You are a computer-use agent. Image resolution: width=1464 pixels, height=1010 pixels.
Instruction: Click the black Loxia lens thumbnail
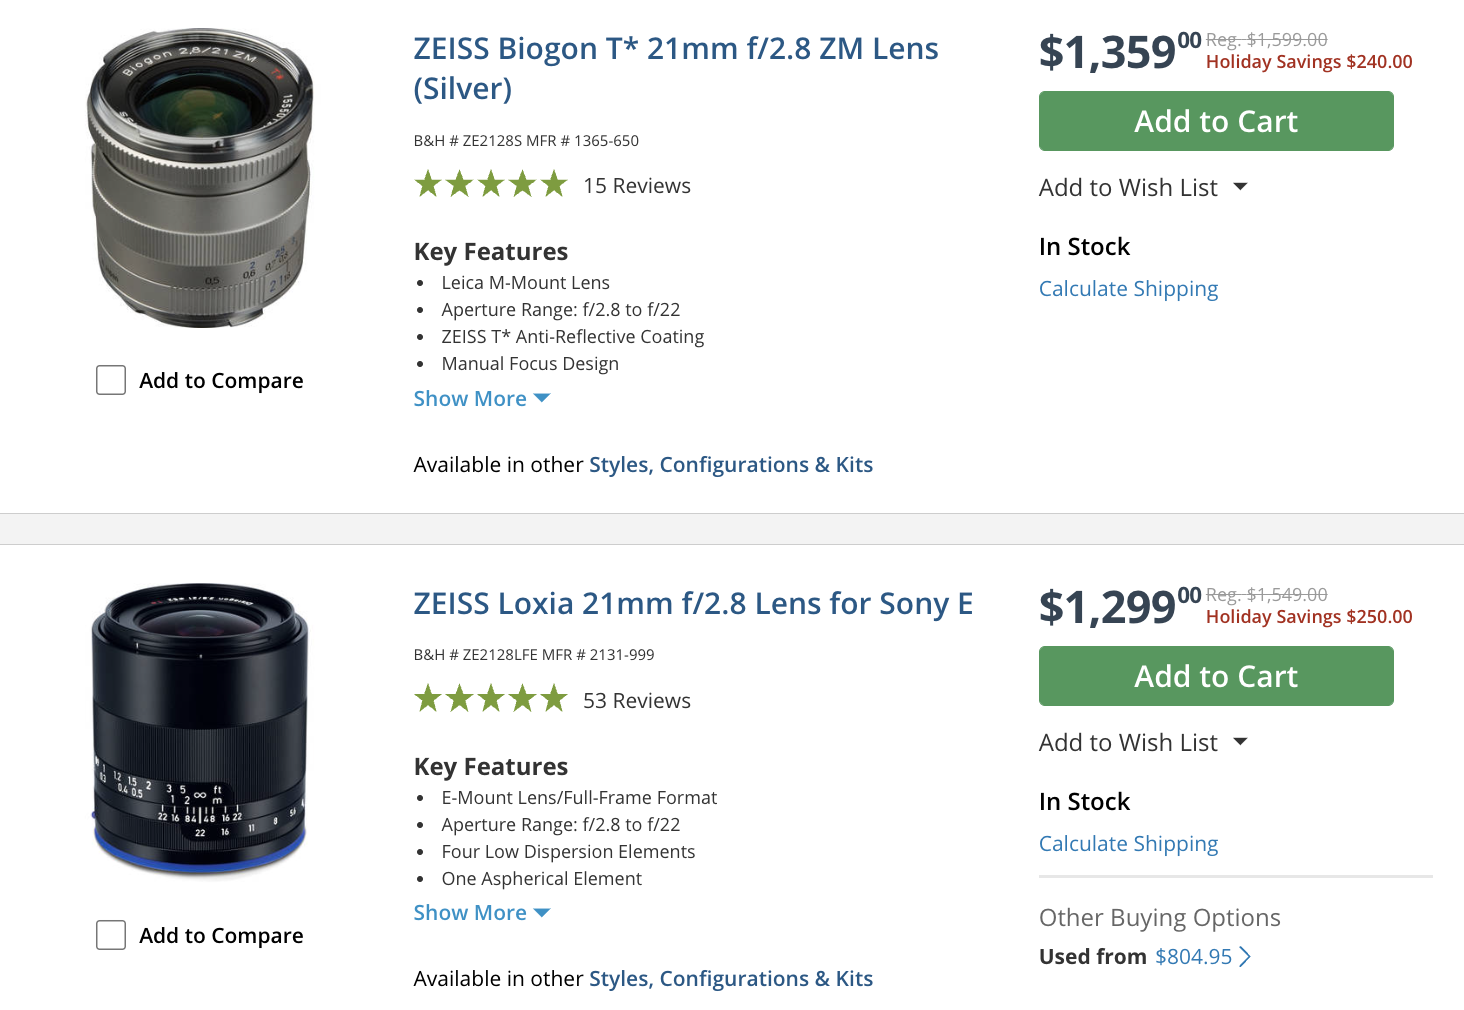200,730
